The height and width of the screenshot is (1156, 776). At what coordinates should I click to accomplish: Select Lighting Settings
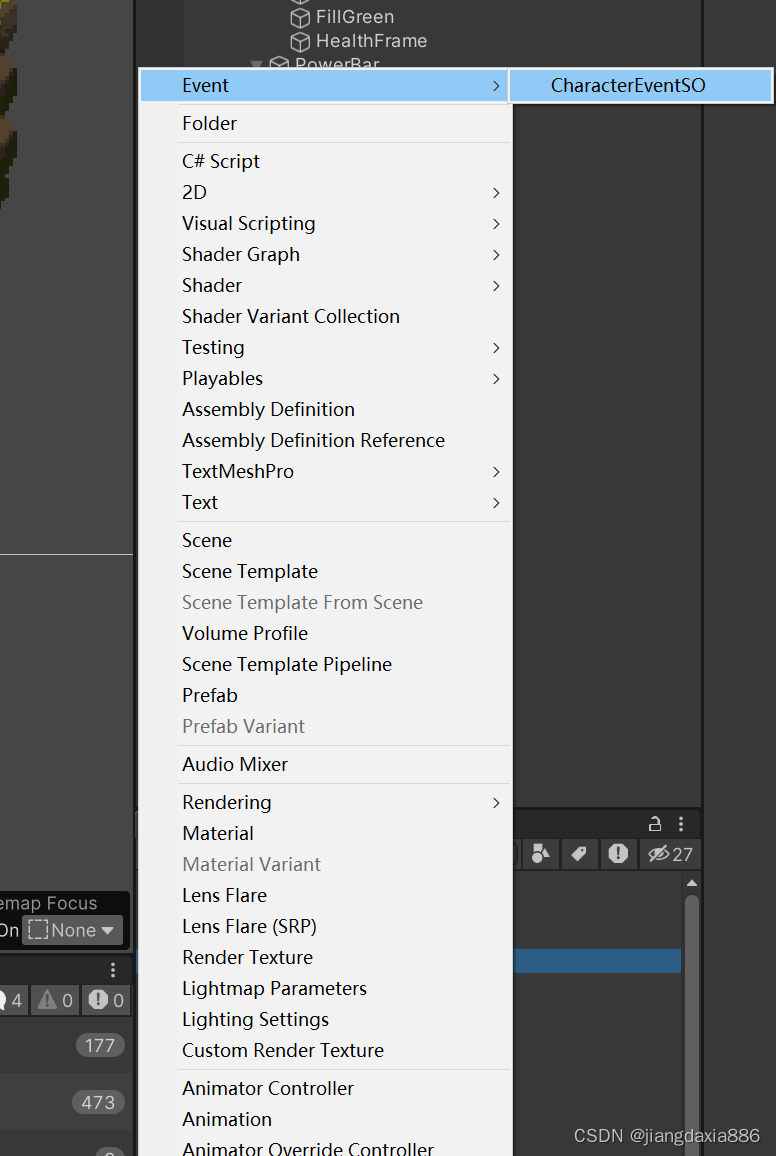coord(325,1019)
